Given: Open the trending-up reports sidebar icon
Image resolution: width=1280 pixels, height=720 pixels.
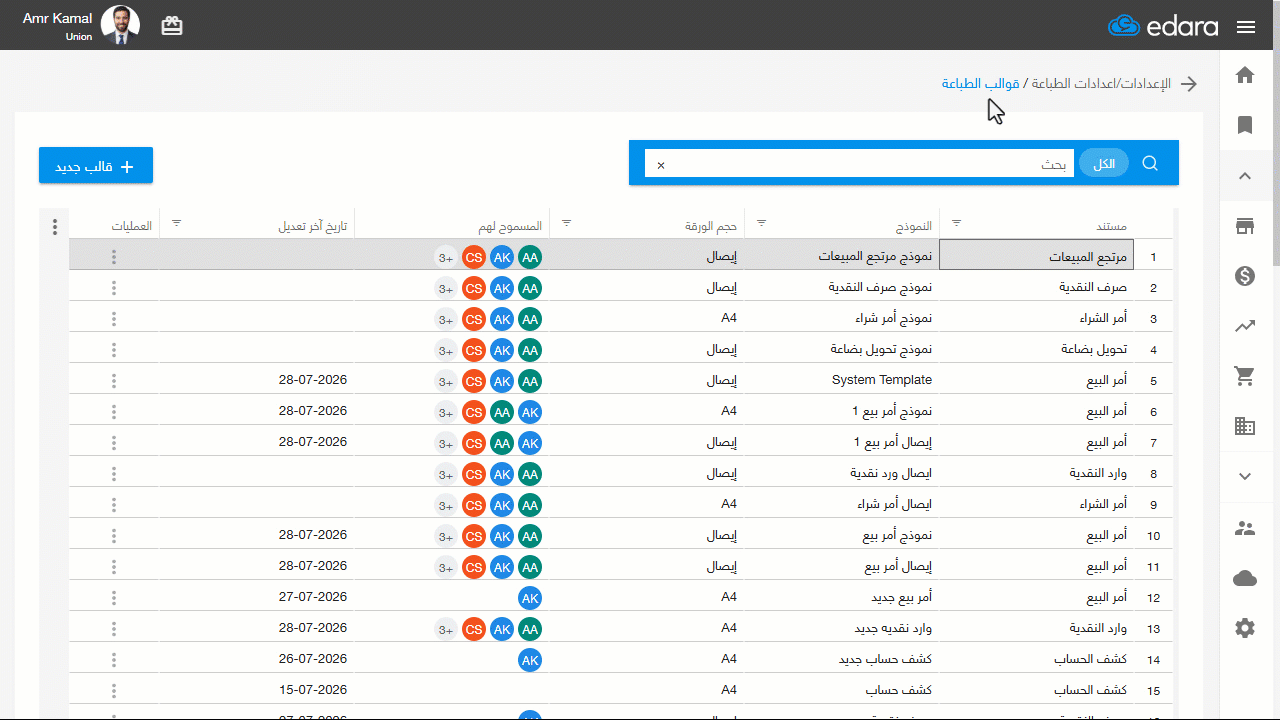Looking at the screenshot, I should click(1245, 326).
